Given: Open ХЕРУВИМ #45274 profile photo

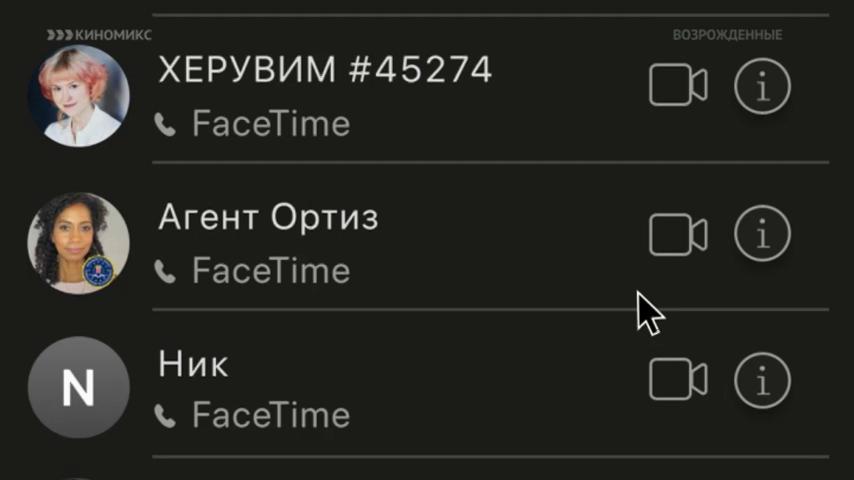Looking at the screenshot, I should (x=78, y=96).
